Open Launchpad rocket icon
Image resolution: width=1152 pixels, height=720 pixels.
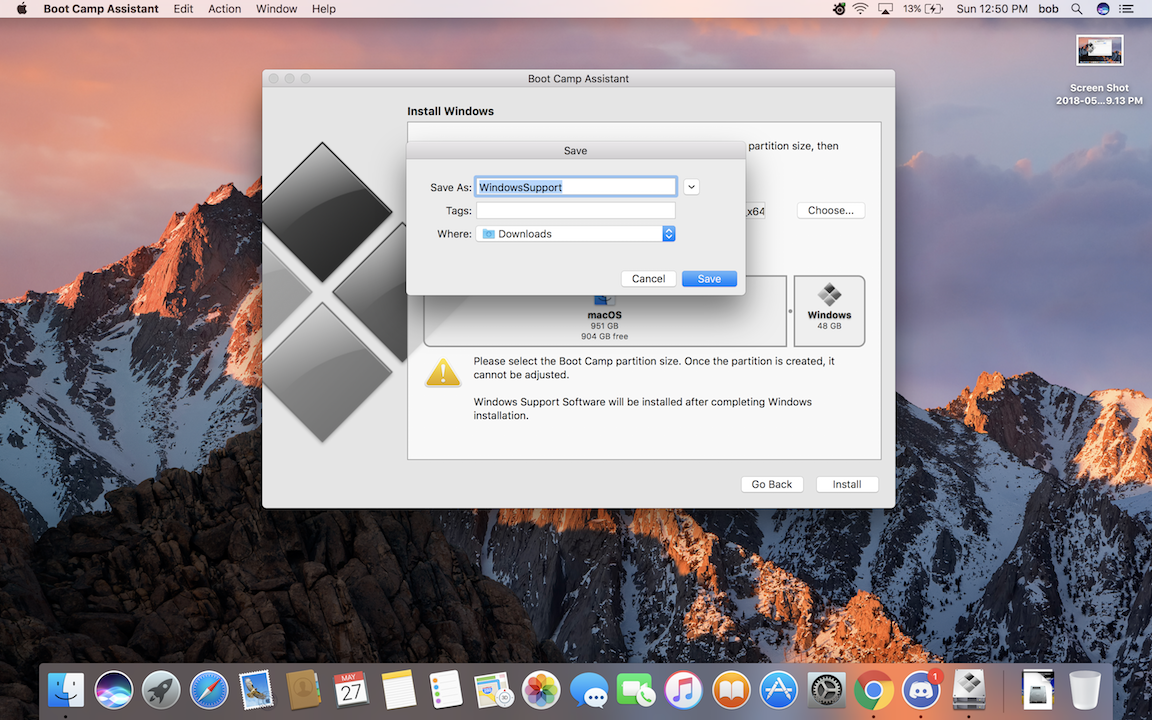coord(161,691)
